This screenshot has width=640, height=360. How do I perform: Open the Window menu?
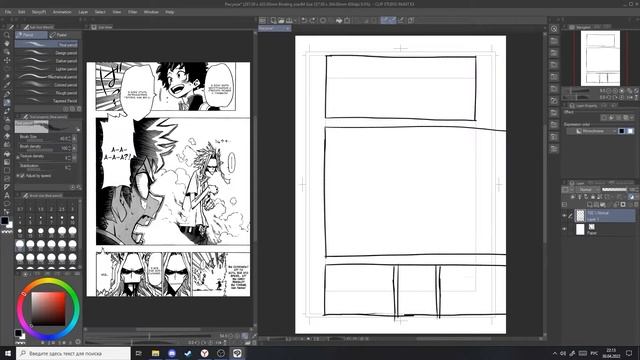point(151,12)
